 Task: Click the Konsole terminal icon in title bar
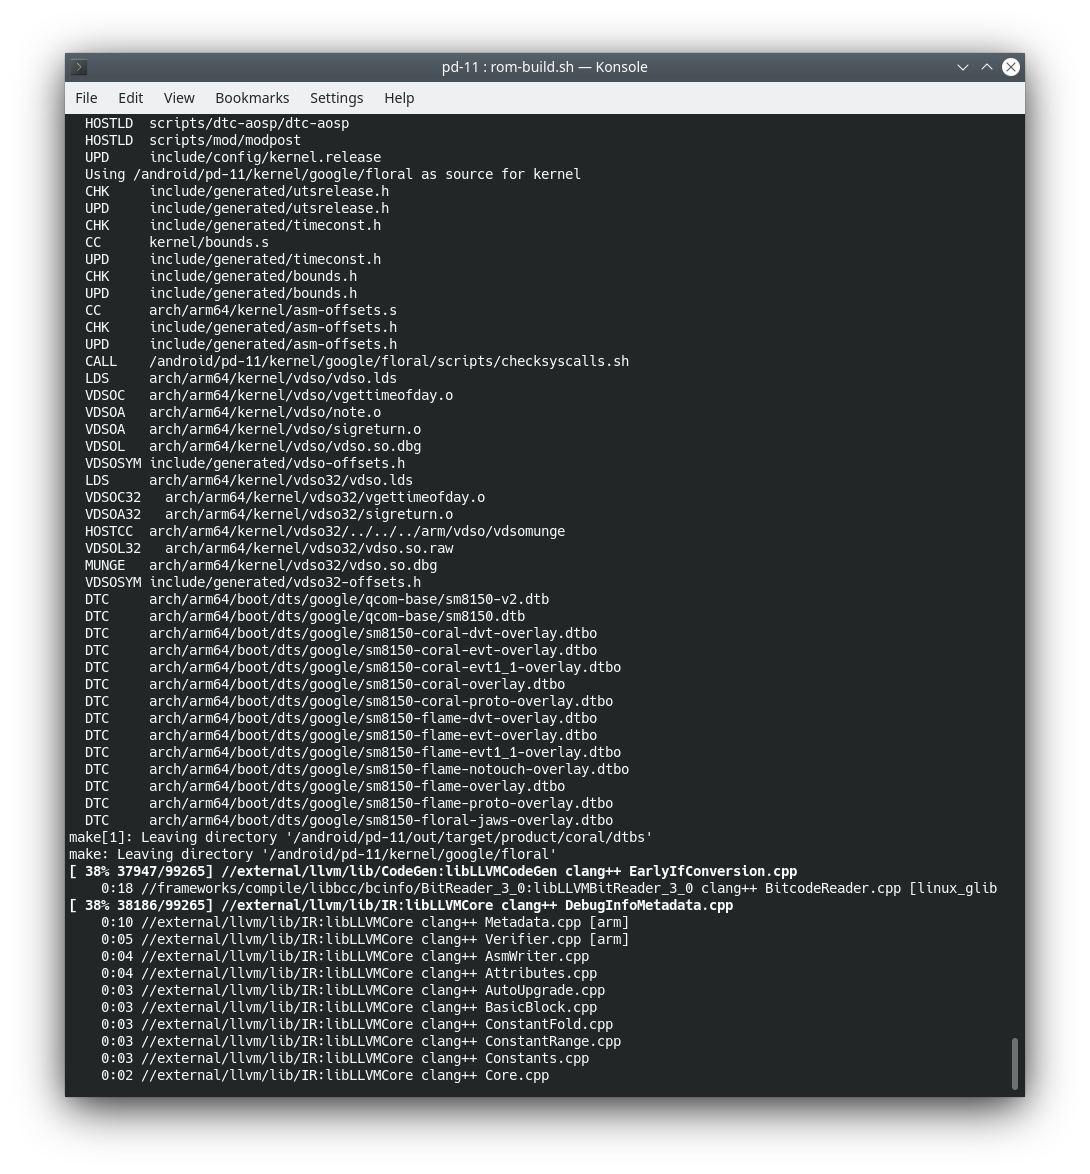tap(79, 67)
